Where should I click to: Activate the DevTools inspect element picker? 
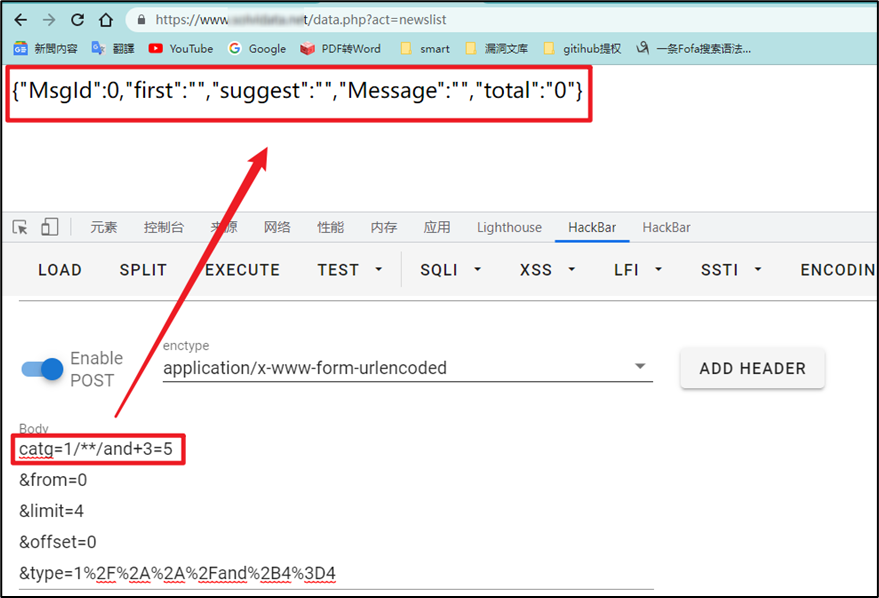click(x=20, y=227)
